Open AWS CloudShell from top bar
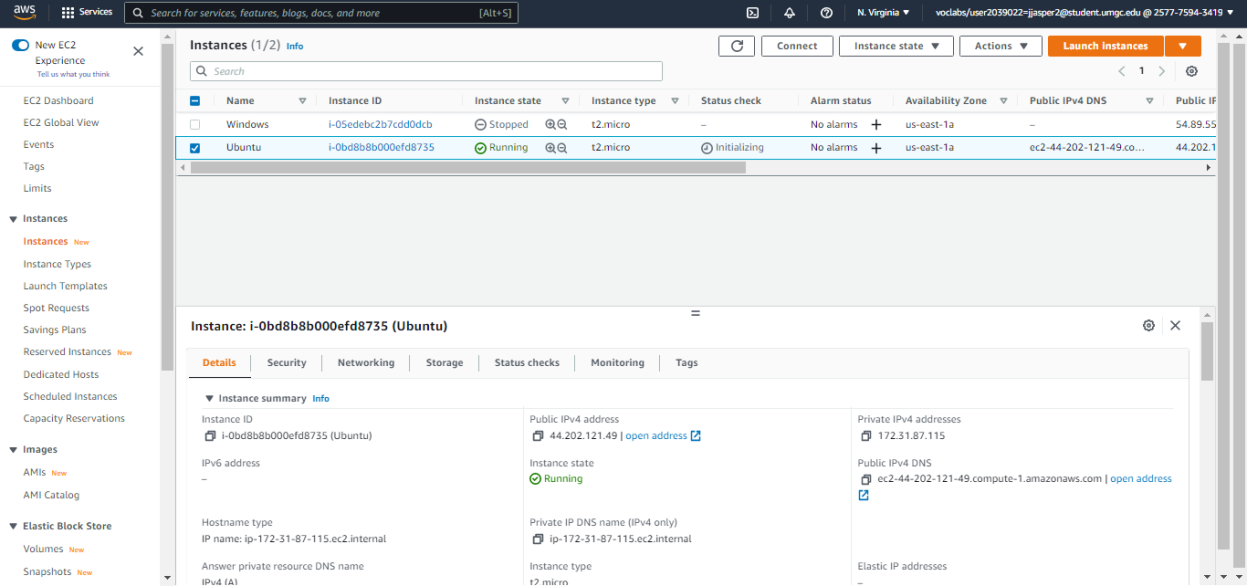 752,13
